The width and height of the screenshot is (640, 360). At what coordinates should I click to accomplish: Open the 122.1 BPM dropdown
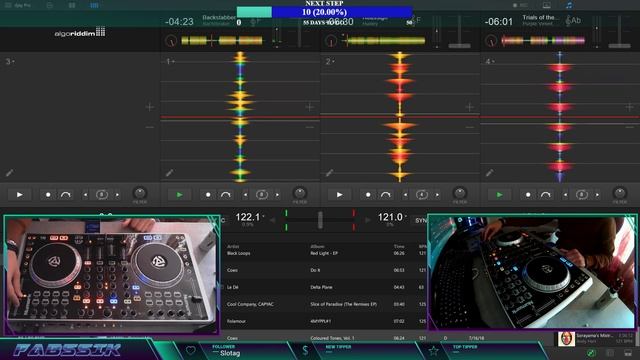[x=249, y=217]
